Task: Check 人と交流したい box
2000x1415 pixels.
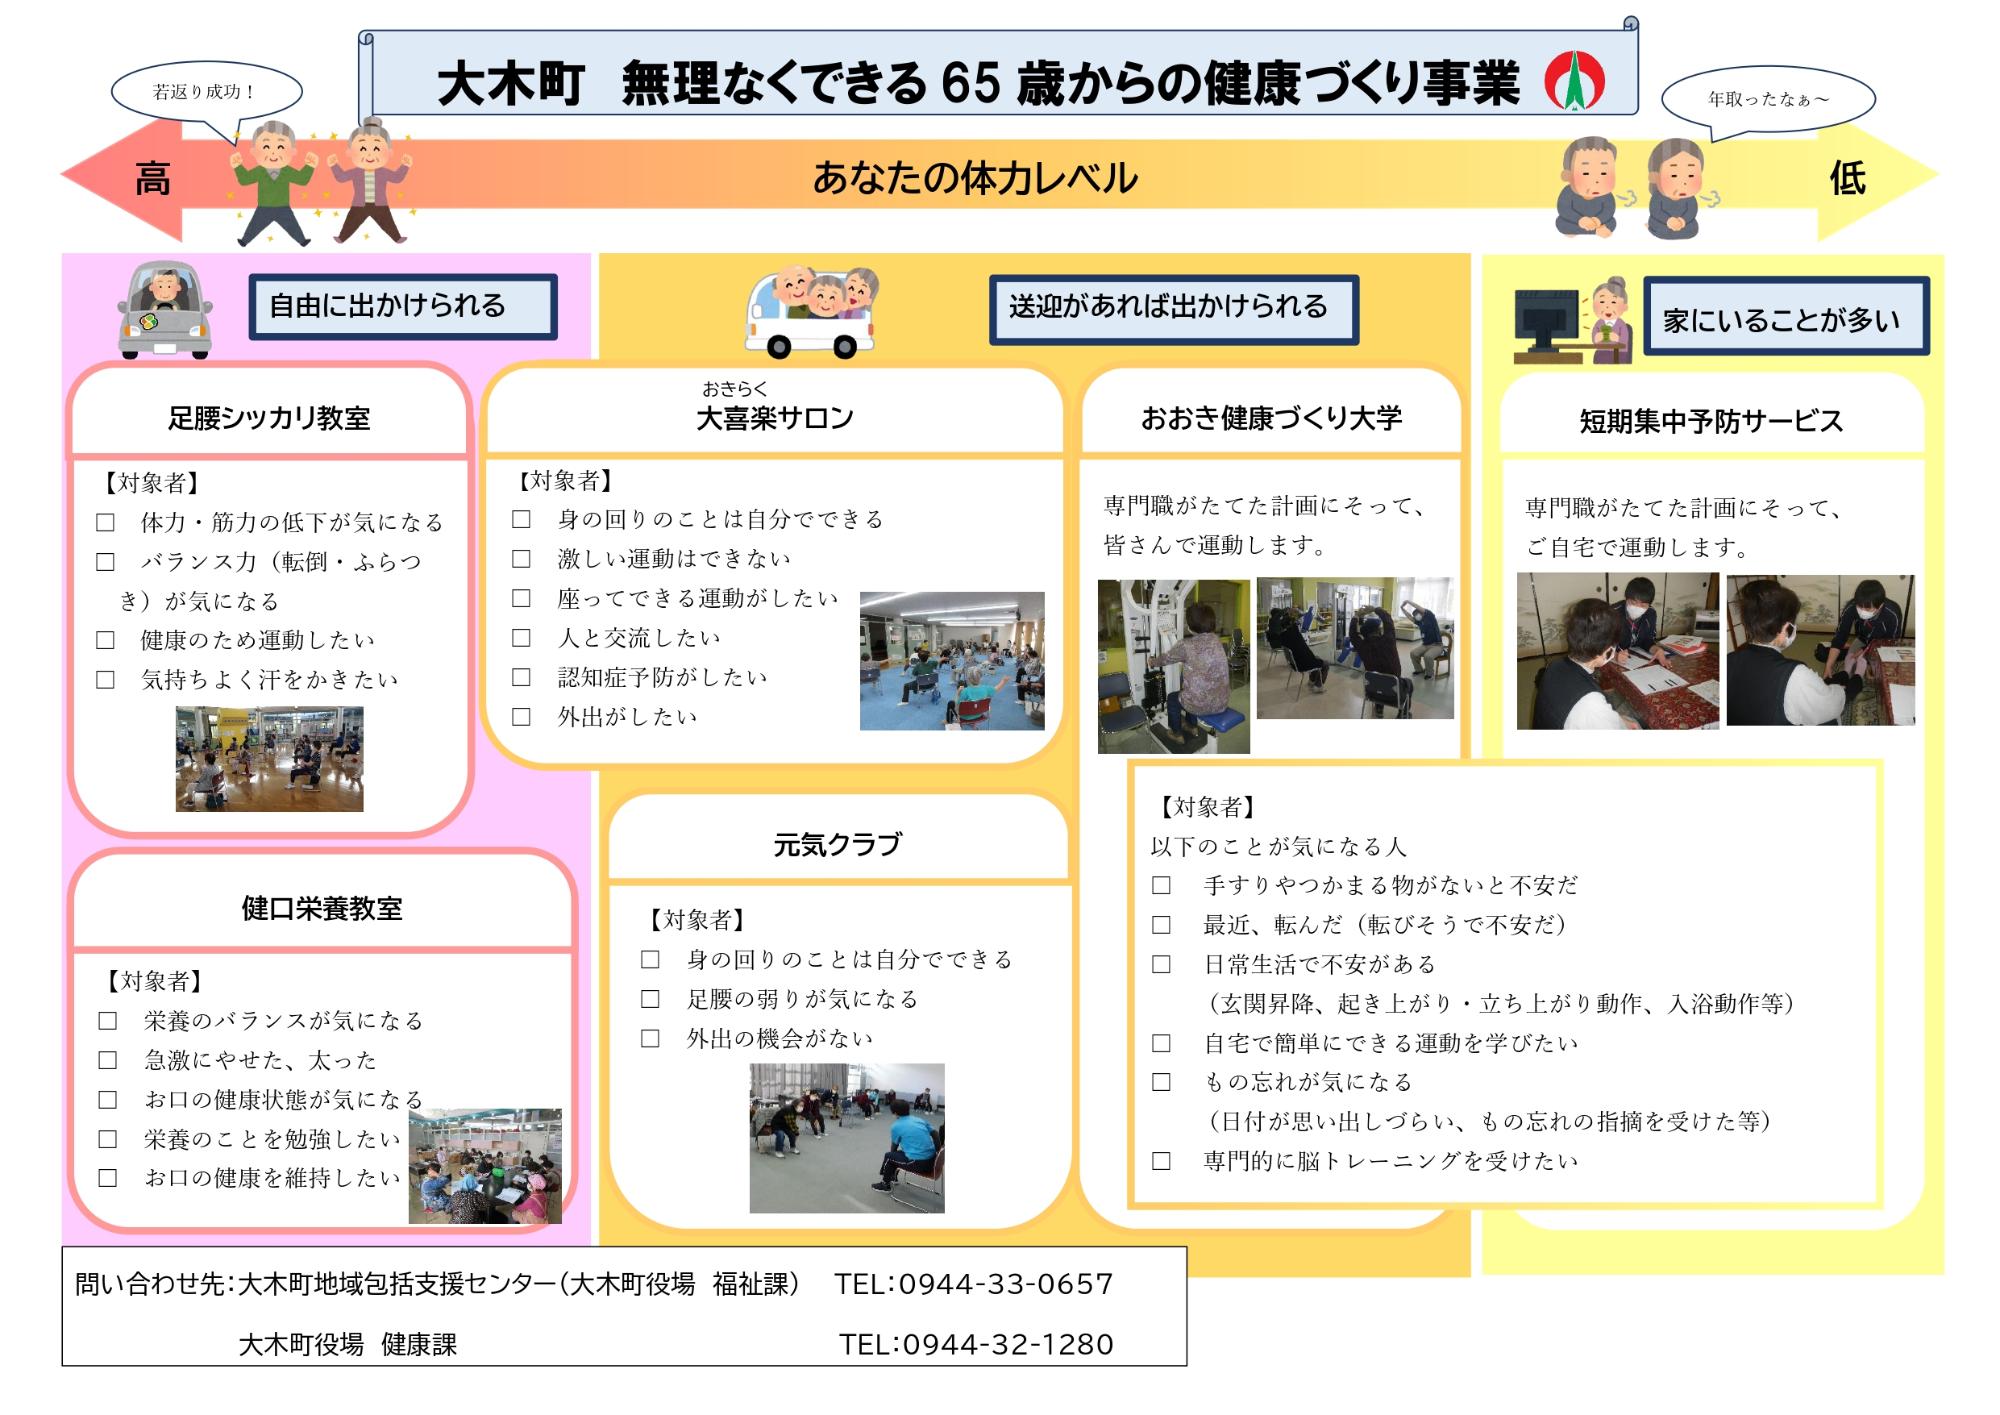Action: coord(521,638)
